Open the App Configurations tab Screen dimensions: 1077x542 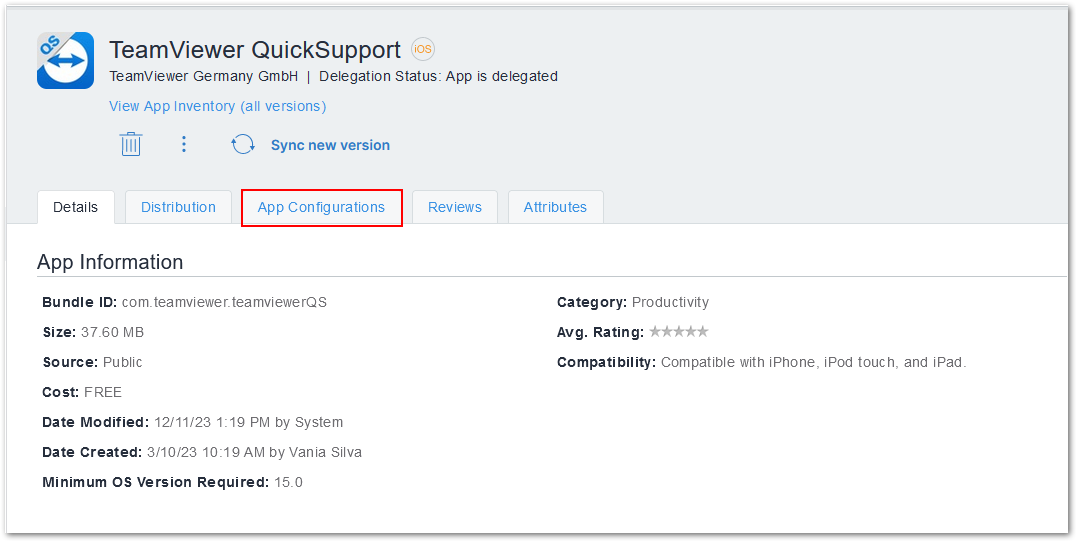coord(321,207)
